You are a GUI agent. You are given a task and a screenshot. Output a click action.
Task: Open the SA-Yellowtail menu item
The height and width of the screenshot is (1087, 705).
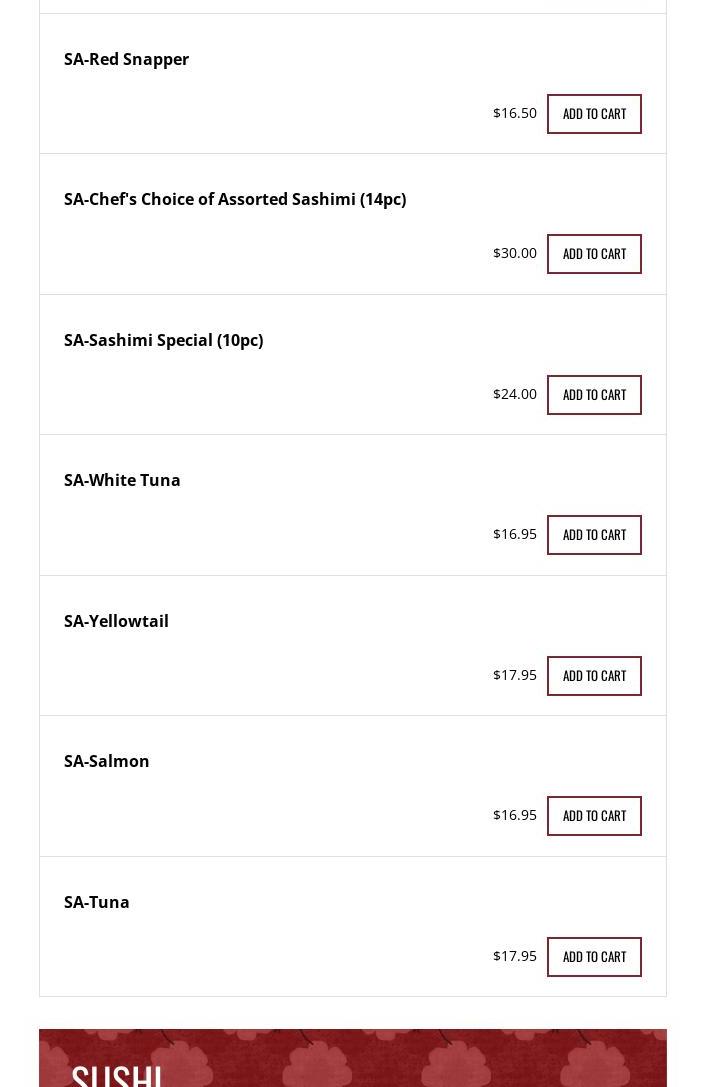click(116, 621)
